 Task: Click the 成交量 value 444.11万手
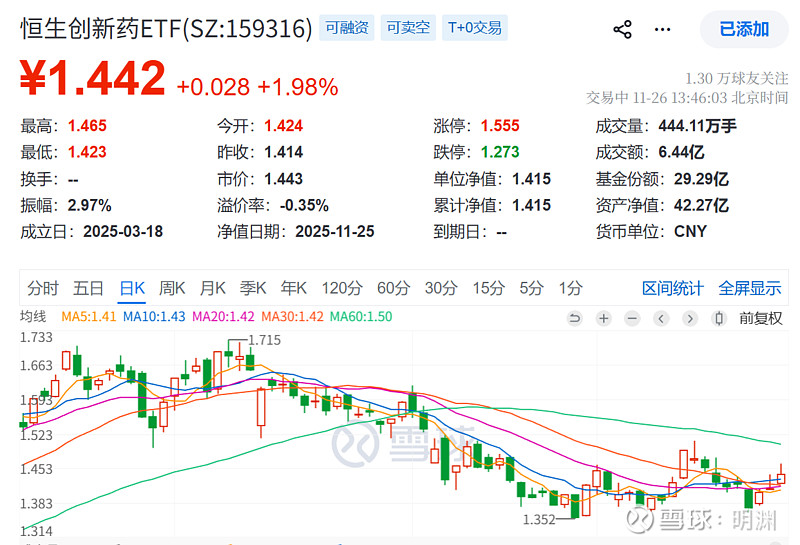coord(697,126)
